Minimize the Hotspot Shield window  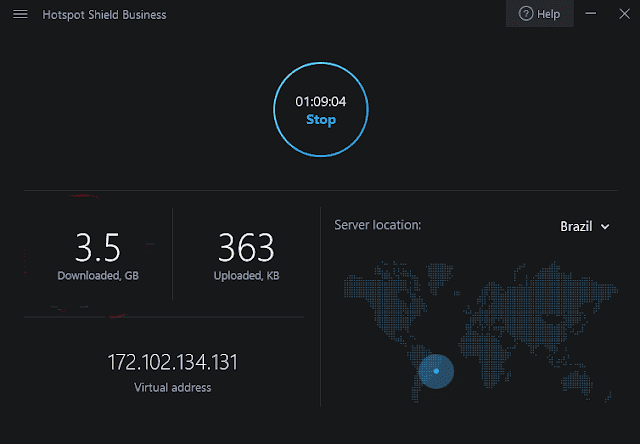[x=591, y=14]
